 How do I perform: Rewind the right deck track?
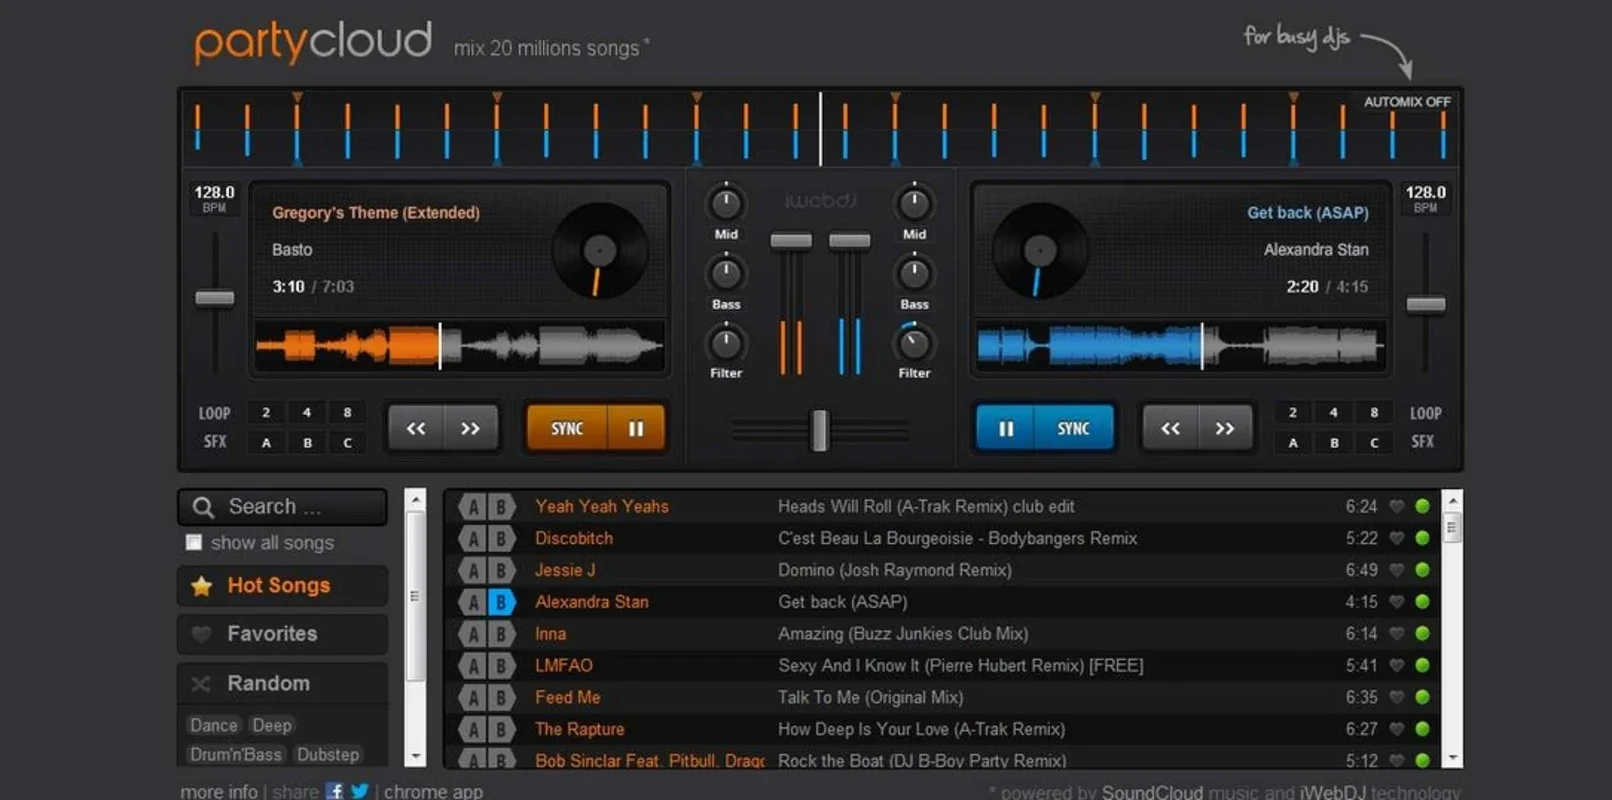point(1170,428)
